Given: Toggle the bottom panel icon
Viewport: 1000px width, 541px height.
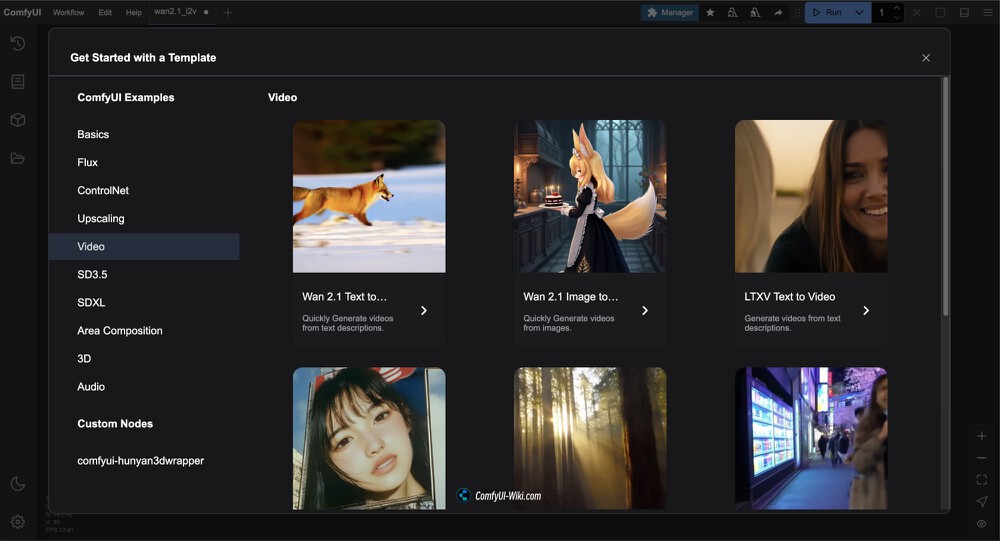Looking at the screenshot, I should (964, 13).
